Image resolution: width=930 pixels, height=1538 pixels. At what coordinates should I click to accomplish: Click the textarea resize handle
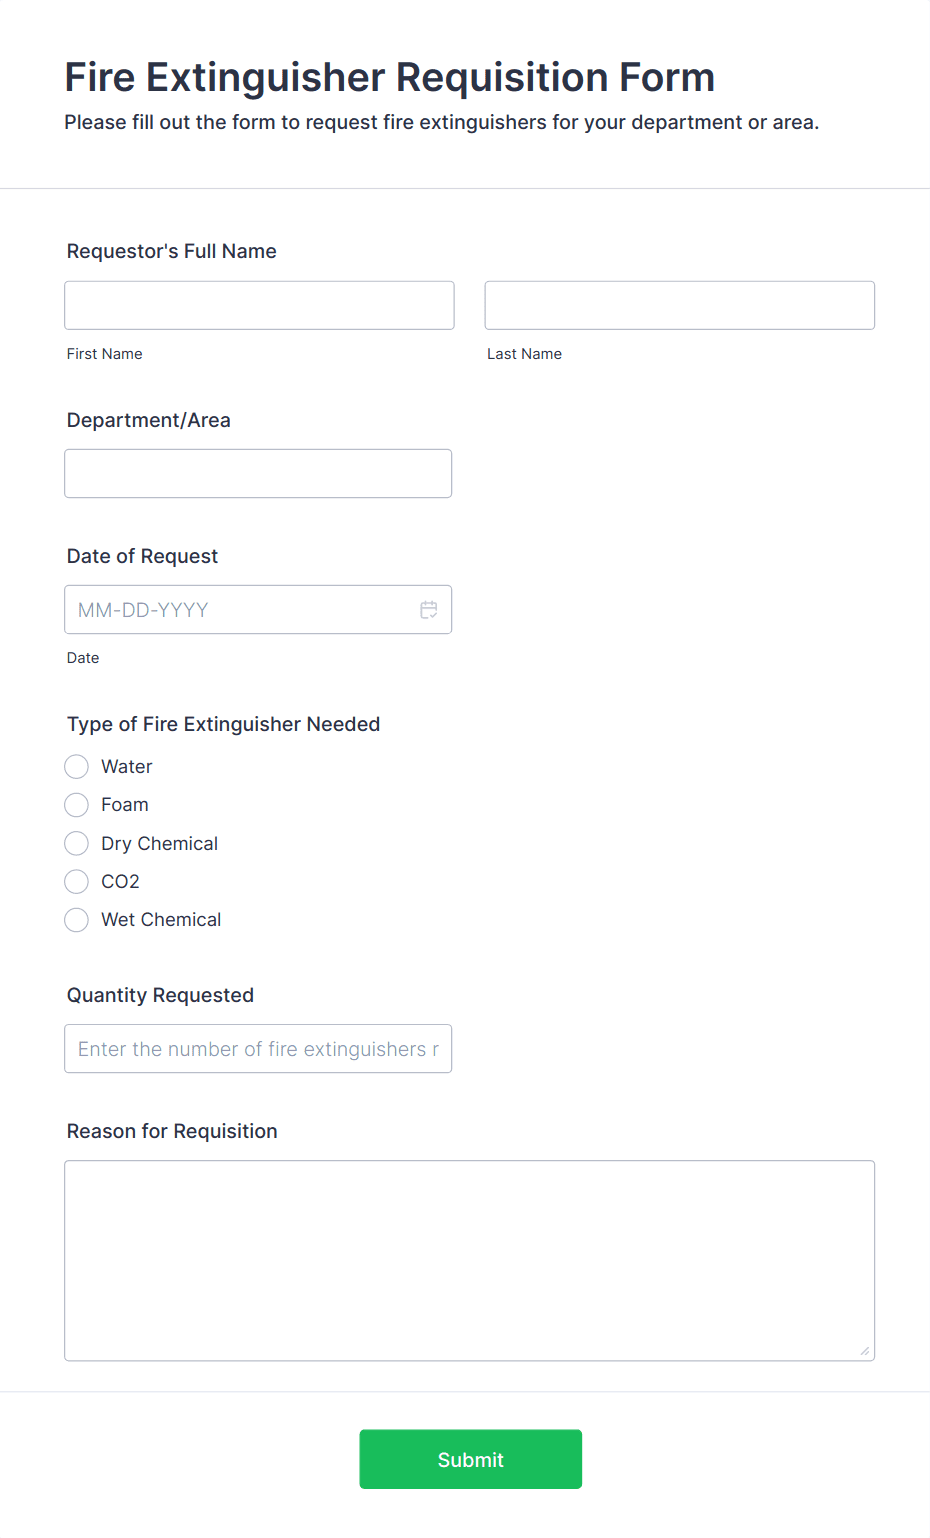click(863, 1350)
